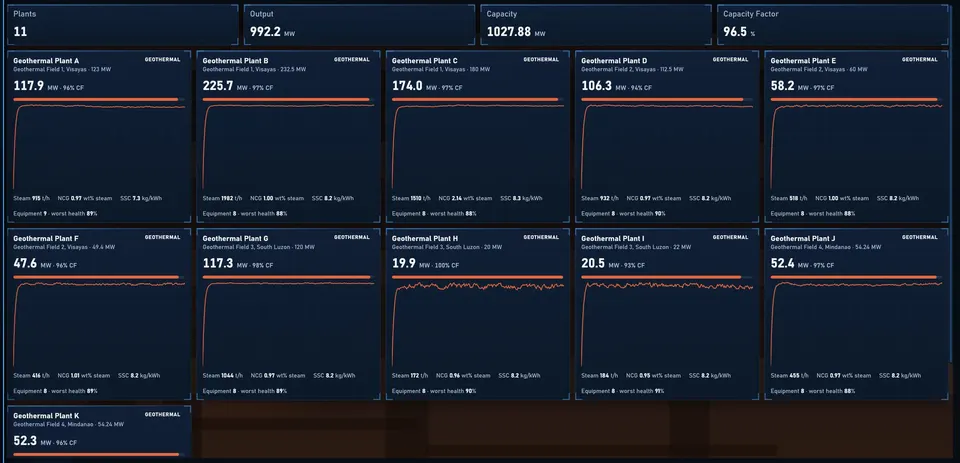Open the Geothermal Plant A title
Image resolution: width=960 pixels, height=463 pixels.
tap(46, 61)
